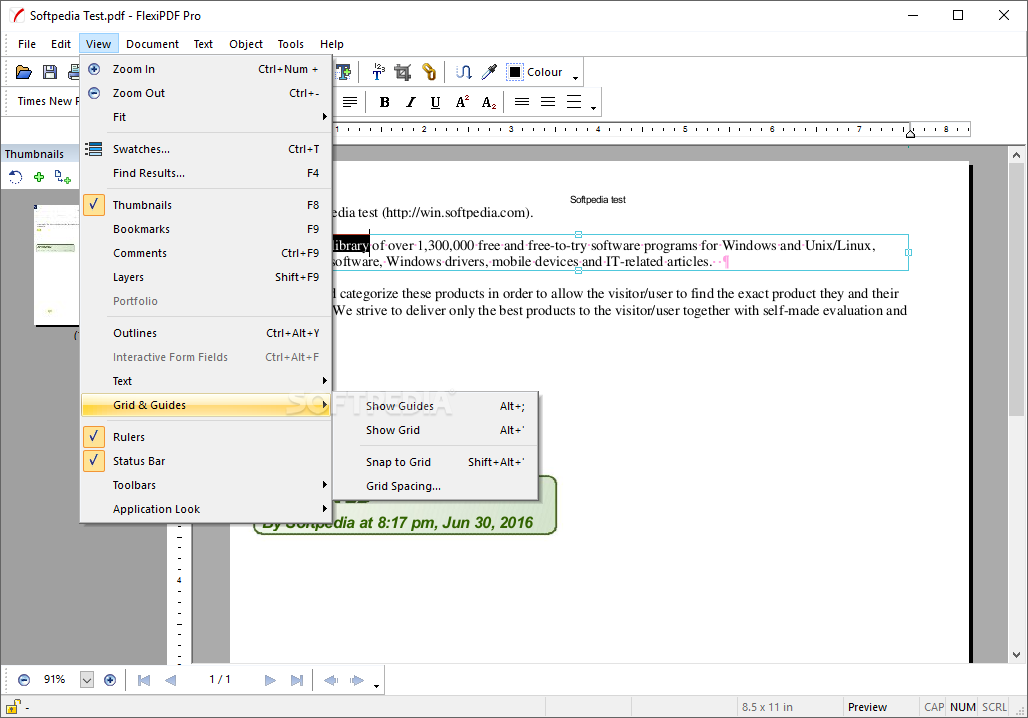Click the Open file folder icon

(24, 72)
